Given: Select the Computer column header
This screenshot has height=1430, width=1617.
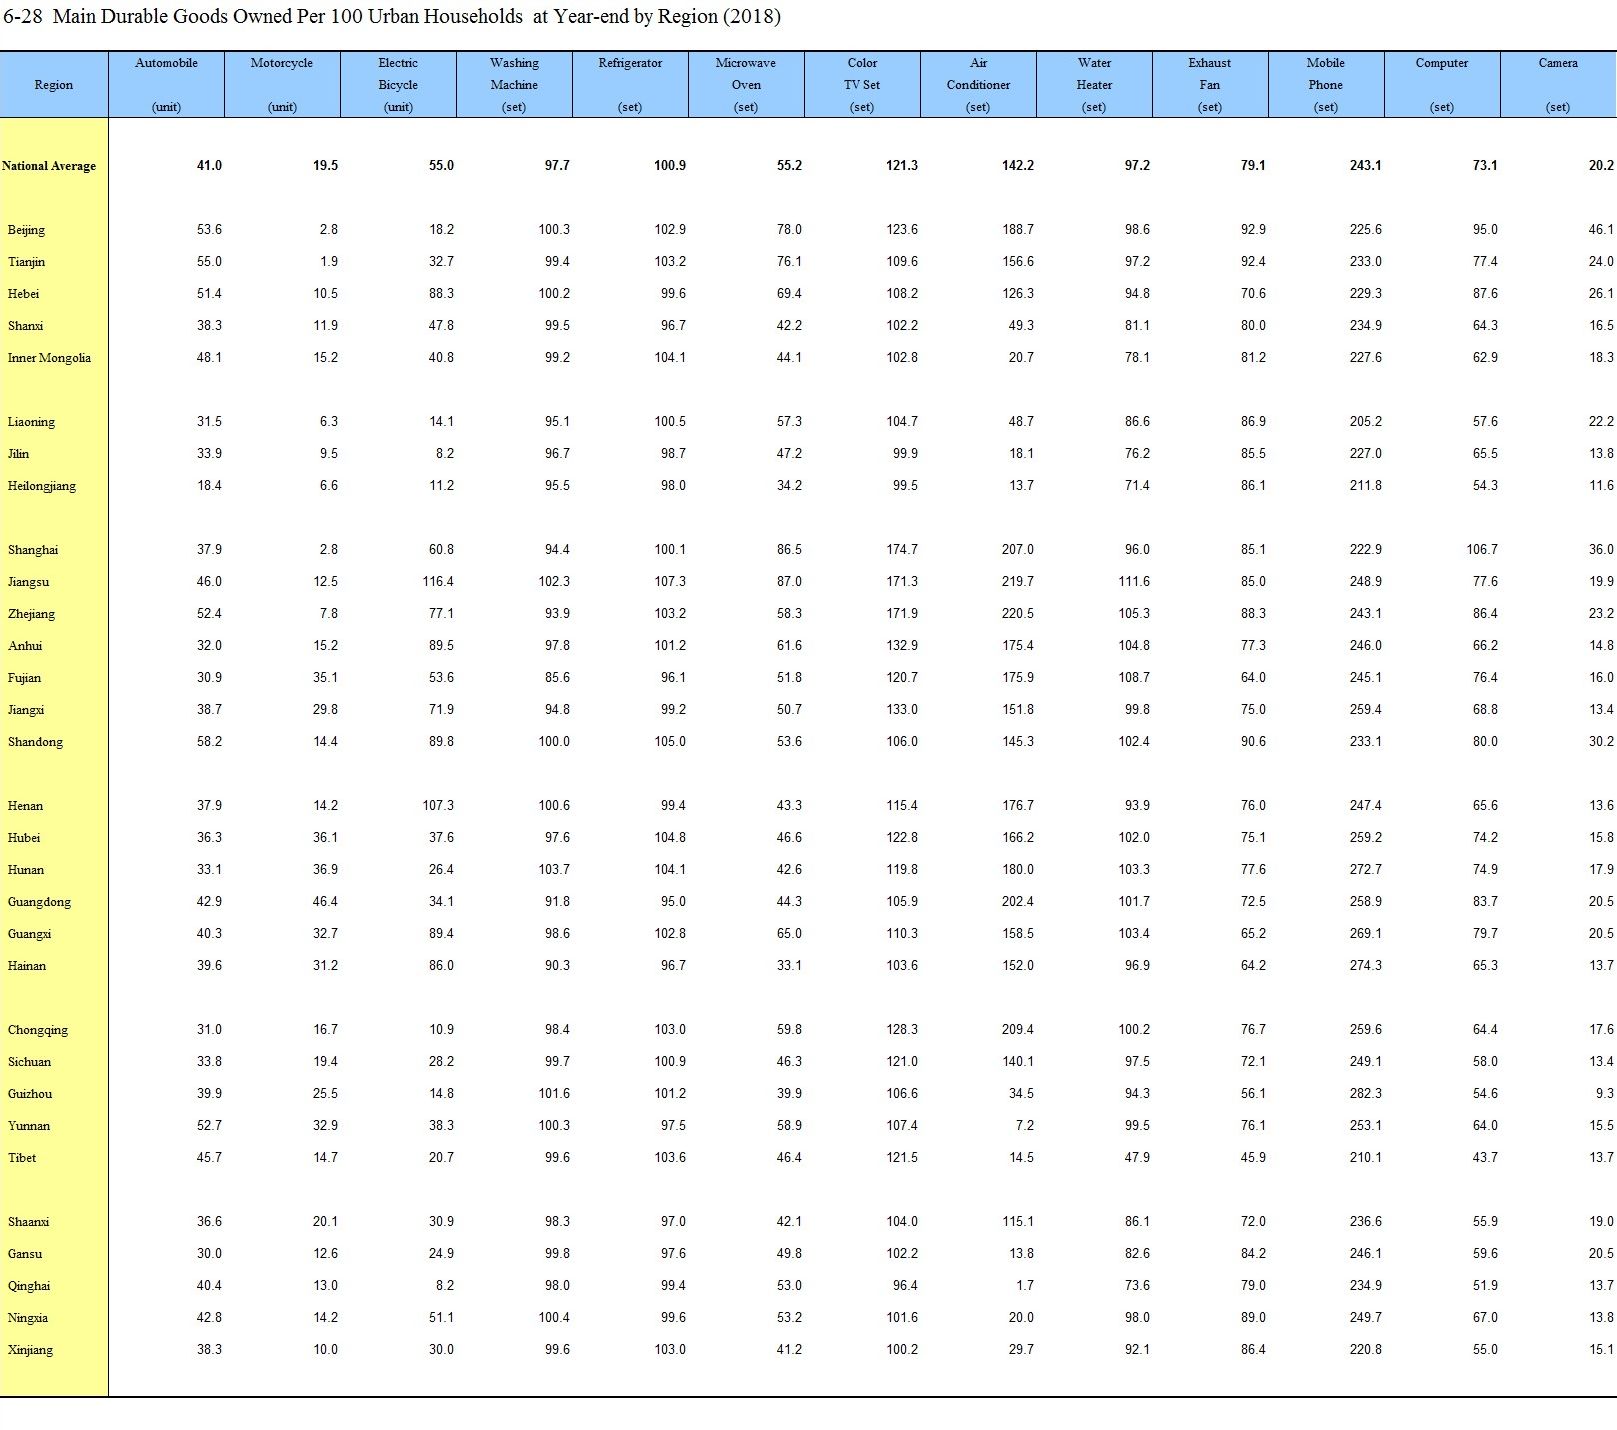Looking at the screenshot, I should [1442, 85].
